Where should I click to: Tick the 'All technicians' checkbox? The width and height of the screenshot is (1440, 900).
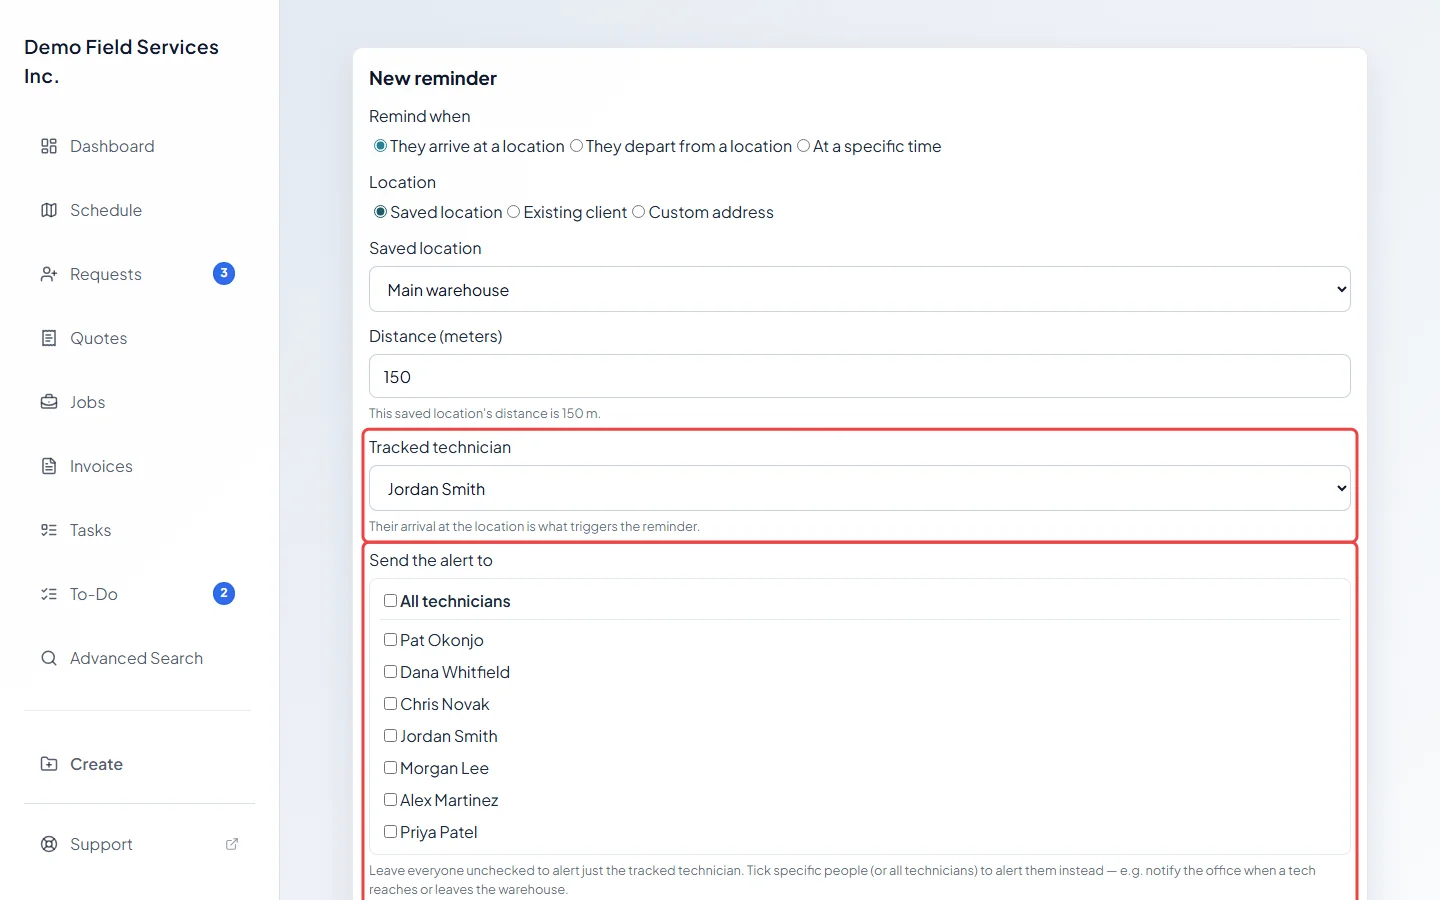pyautogui.click(x=390, y=601)
